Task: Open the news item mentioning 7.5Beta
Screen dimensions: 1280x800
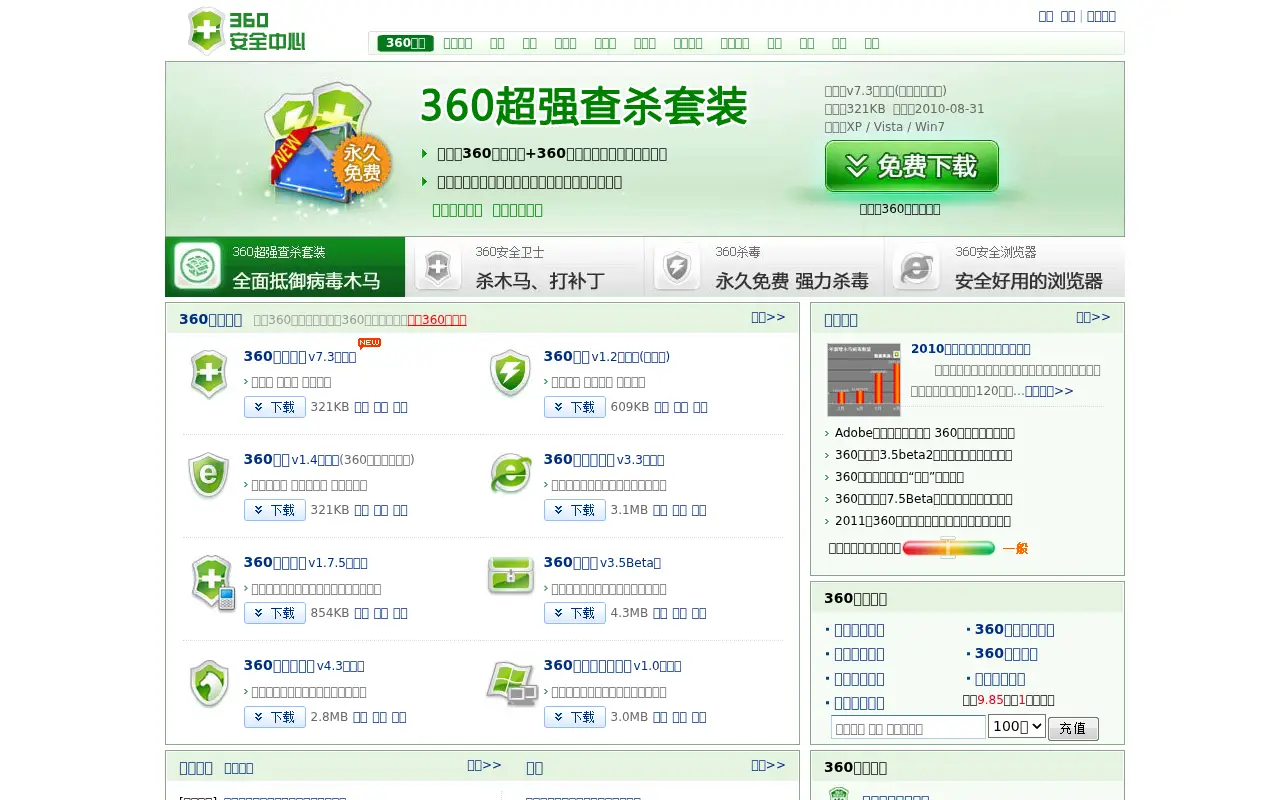Action: (x=924, y=499)
